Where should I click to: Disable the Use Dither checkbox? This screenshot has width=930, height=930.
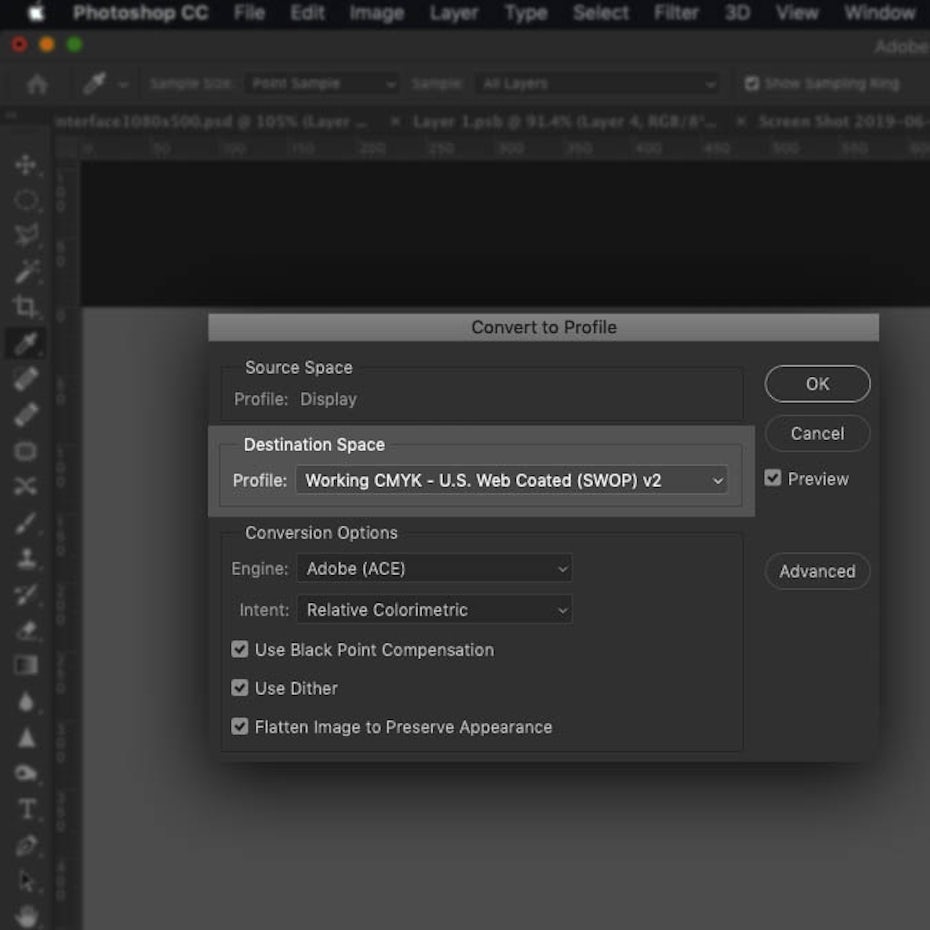[239, 688]
